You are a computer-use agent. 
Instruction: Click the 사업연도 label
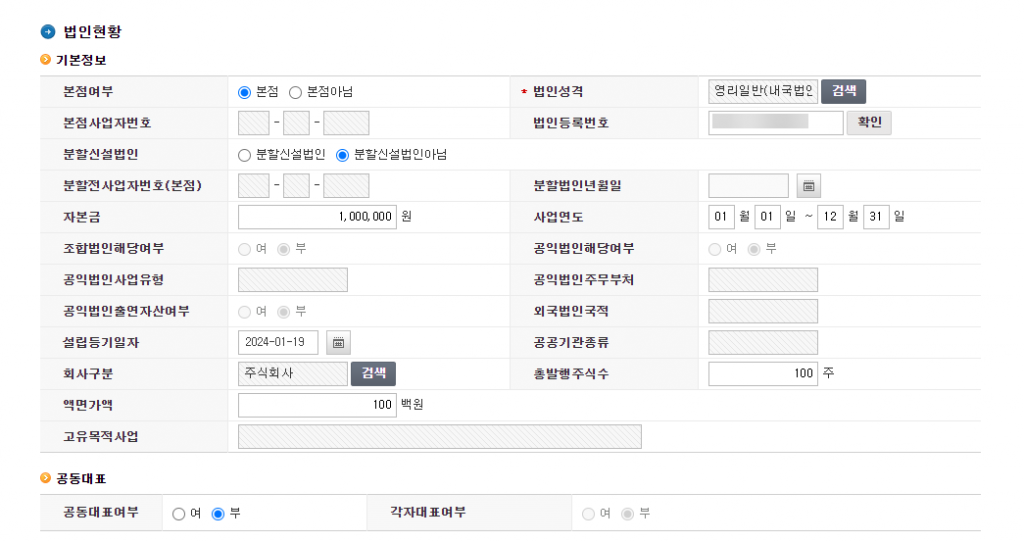(x=558, y=217)
